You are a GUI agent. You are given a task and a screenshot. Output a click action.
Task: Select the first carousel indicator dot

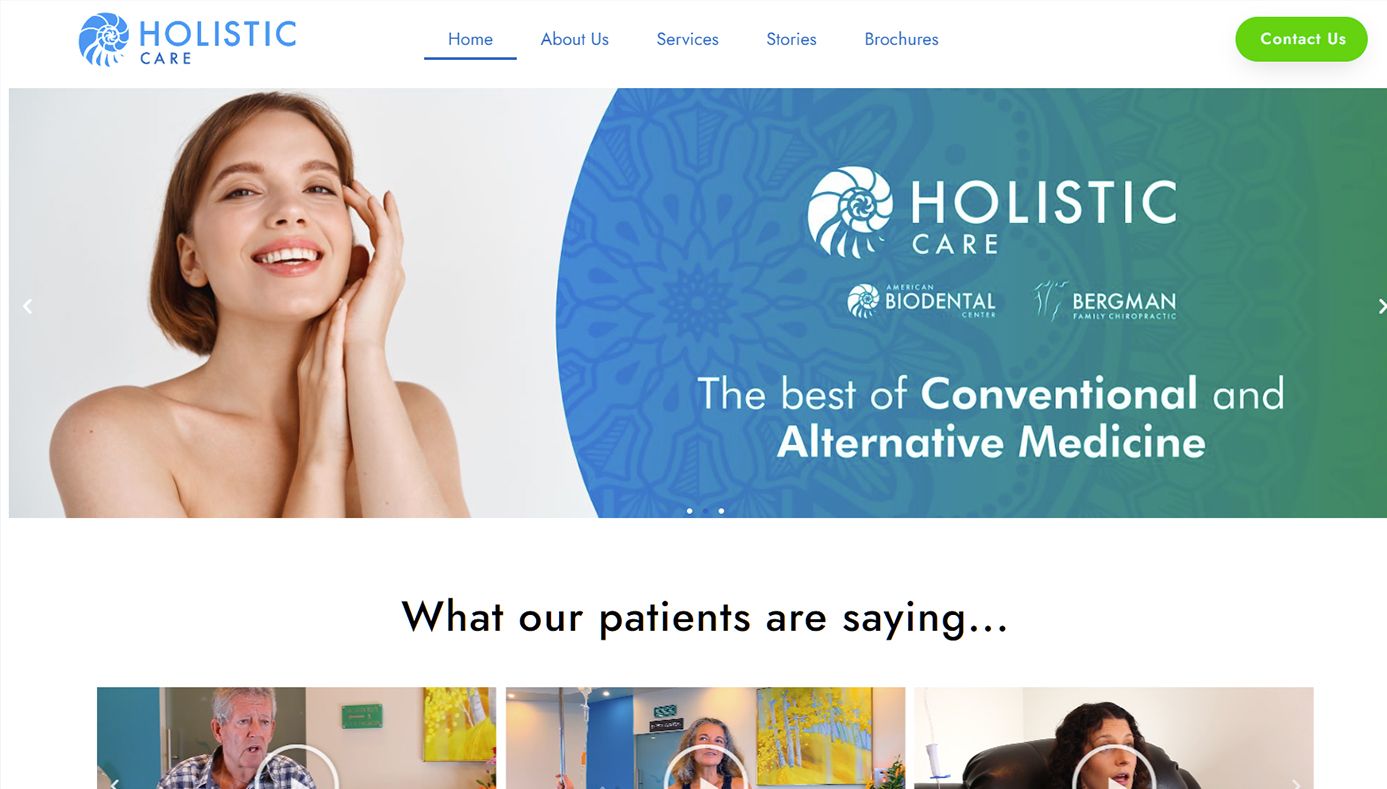(x=689, y=511)
